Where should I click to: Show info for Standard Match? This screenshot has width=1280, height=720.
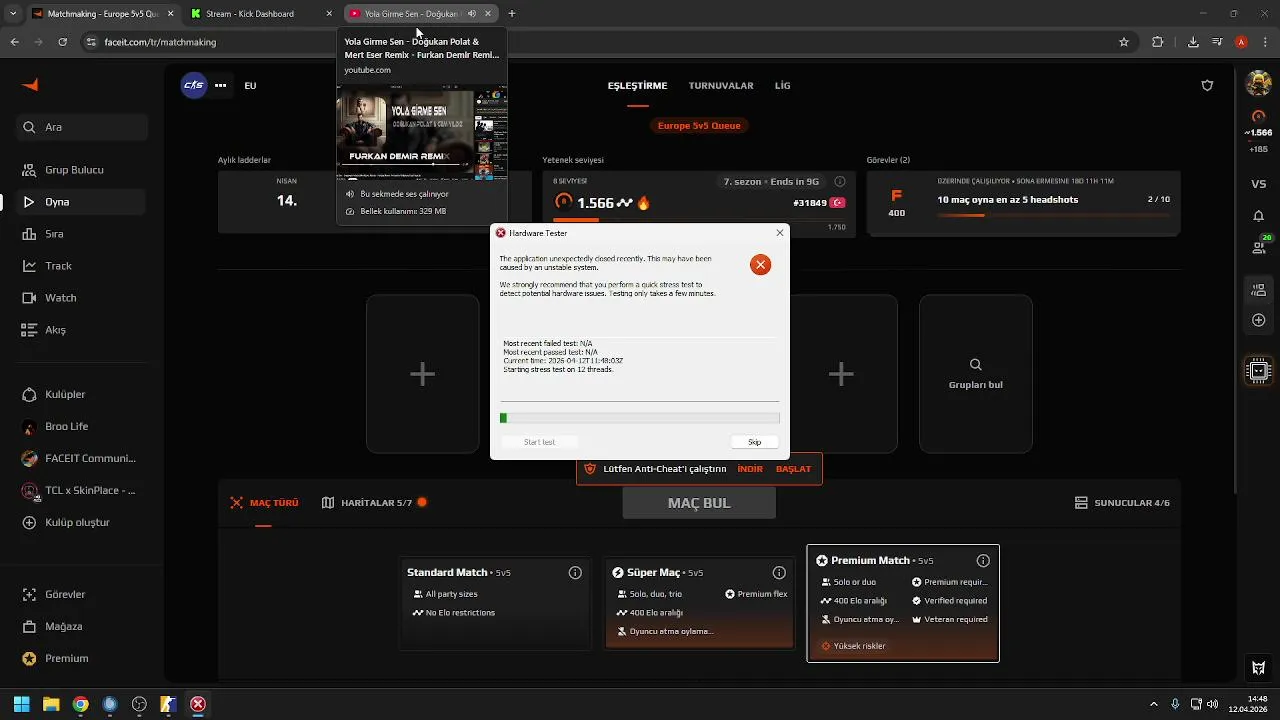(x=575, y=573)
